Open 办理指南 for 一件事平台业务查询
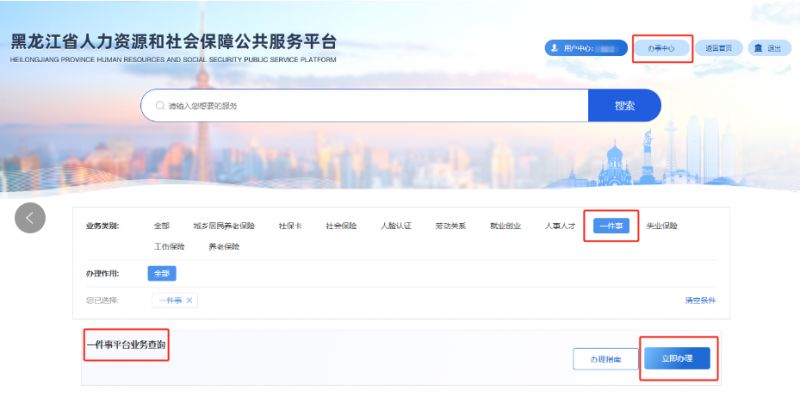This screenshot has width=800, height=403. pyautogui.click(x=605, y=359)
